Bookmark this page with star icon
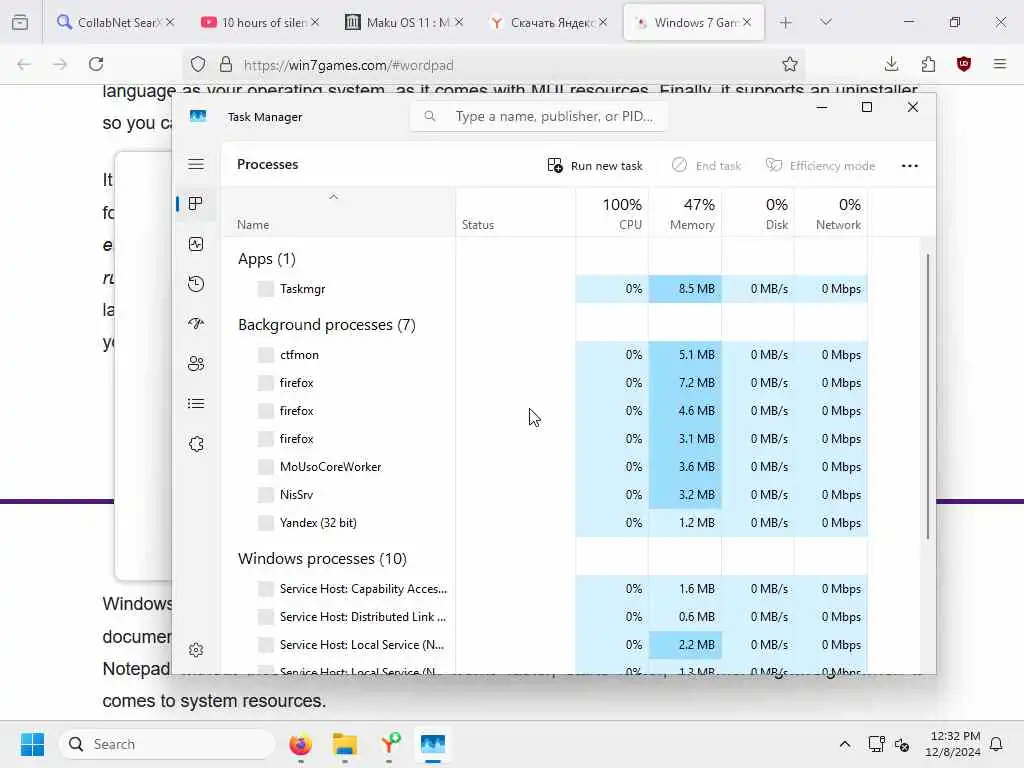The height and width of the screenshot is (768, 1024). point(790,64)
